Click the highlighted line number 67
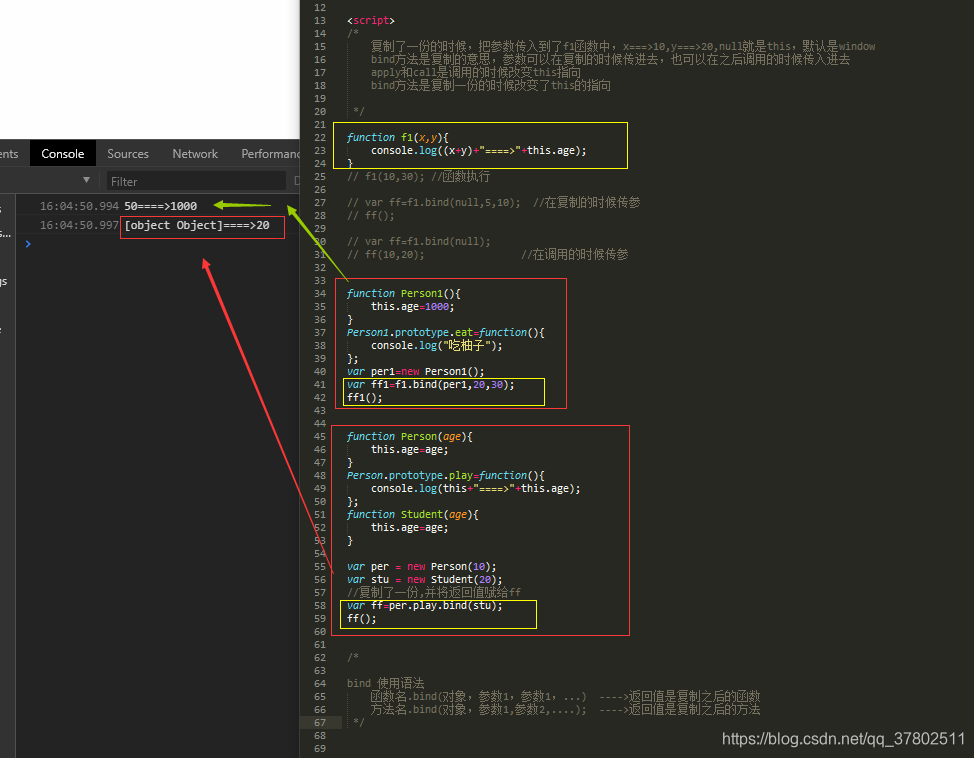974x758 pixels. 320,722
